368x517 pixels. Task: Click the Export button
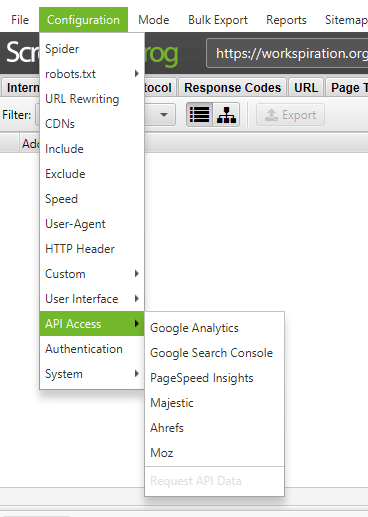click(x=290, y=115)
